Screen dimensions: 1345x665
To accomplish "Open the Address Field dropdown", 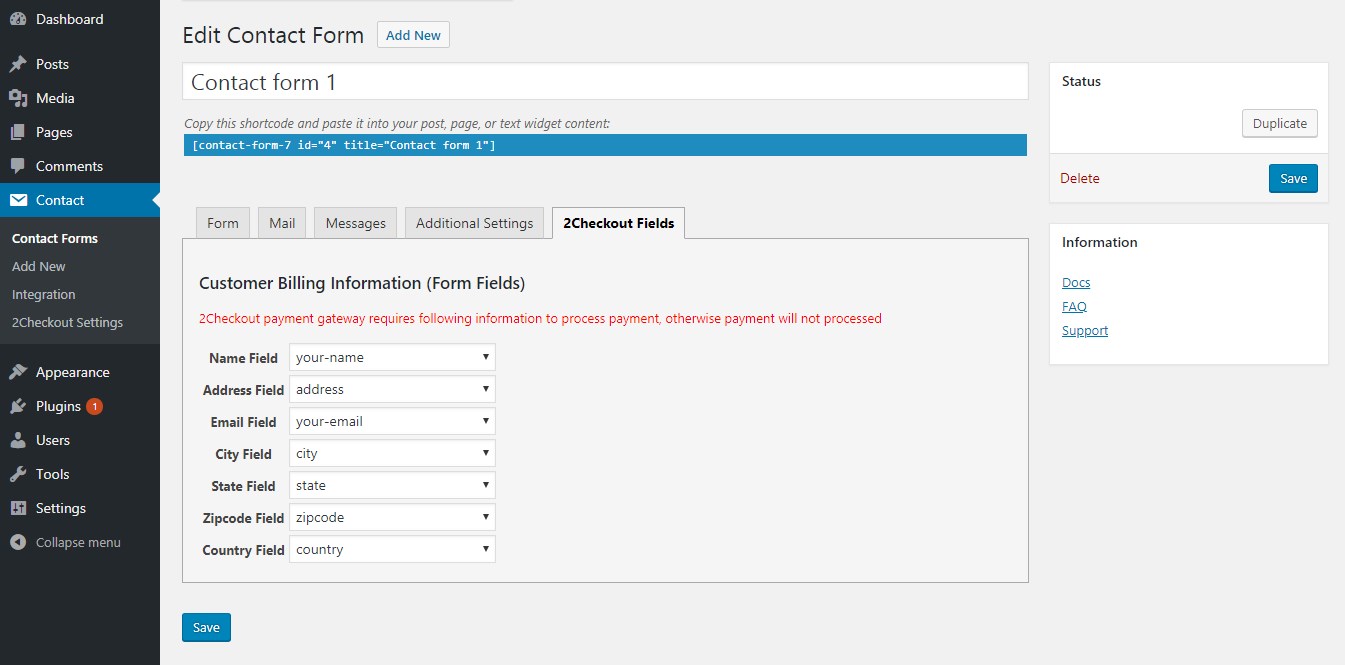I will click(392, 389).
